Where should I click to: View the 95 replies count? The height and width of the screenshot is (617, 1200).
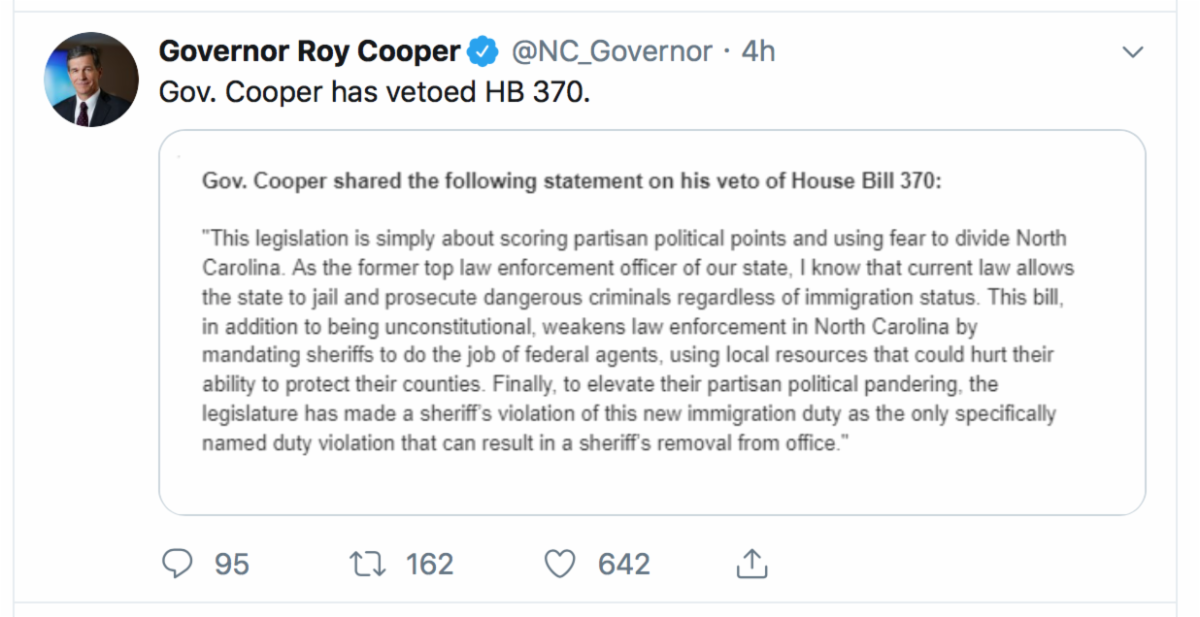click(x=231, y=564)
